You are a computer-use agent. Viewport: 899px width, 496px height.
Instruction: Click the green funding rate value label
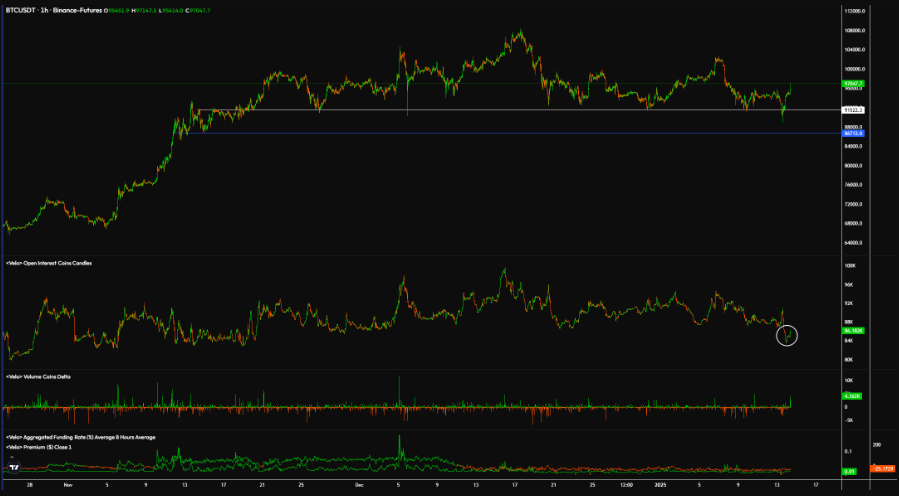(x=851, y=470)
